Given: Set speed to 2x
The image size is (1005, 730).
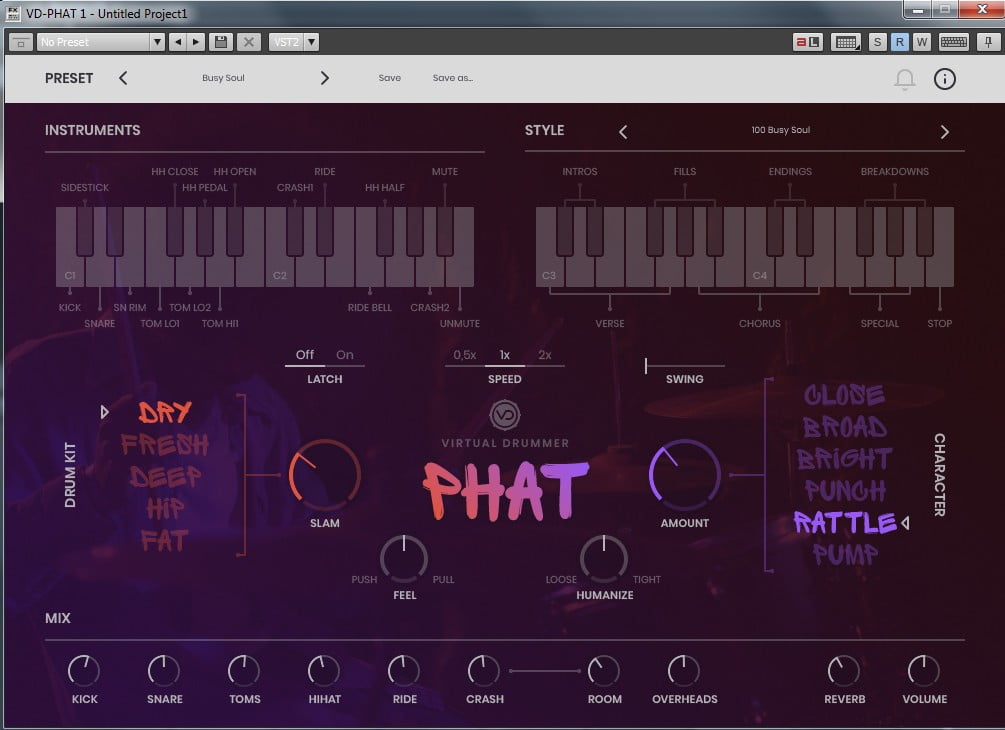Looking at the screenshot, I should point(544,355).
